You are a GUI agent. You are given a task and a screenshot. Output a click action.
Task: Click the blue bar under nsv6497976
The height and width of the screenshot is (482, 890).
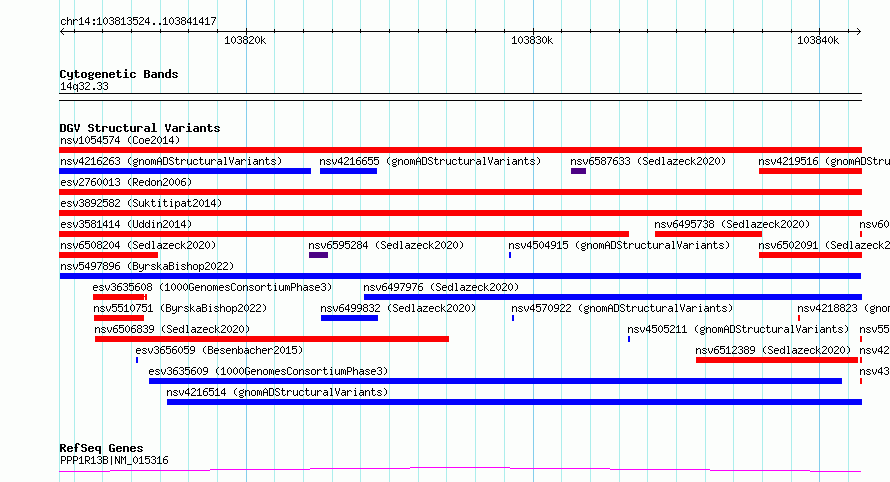[x=612, y=297]
